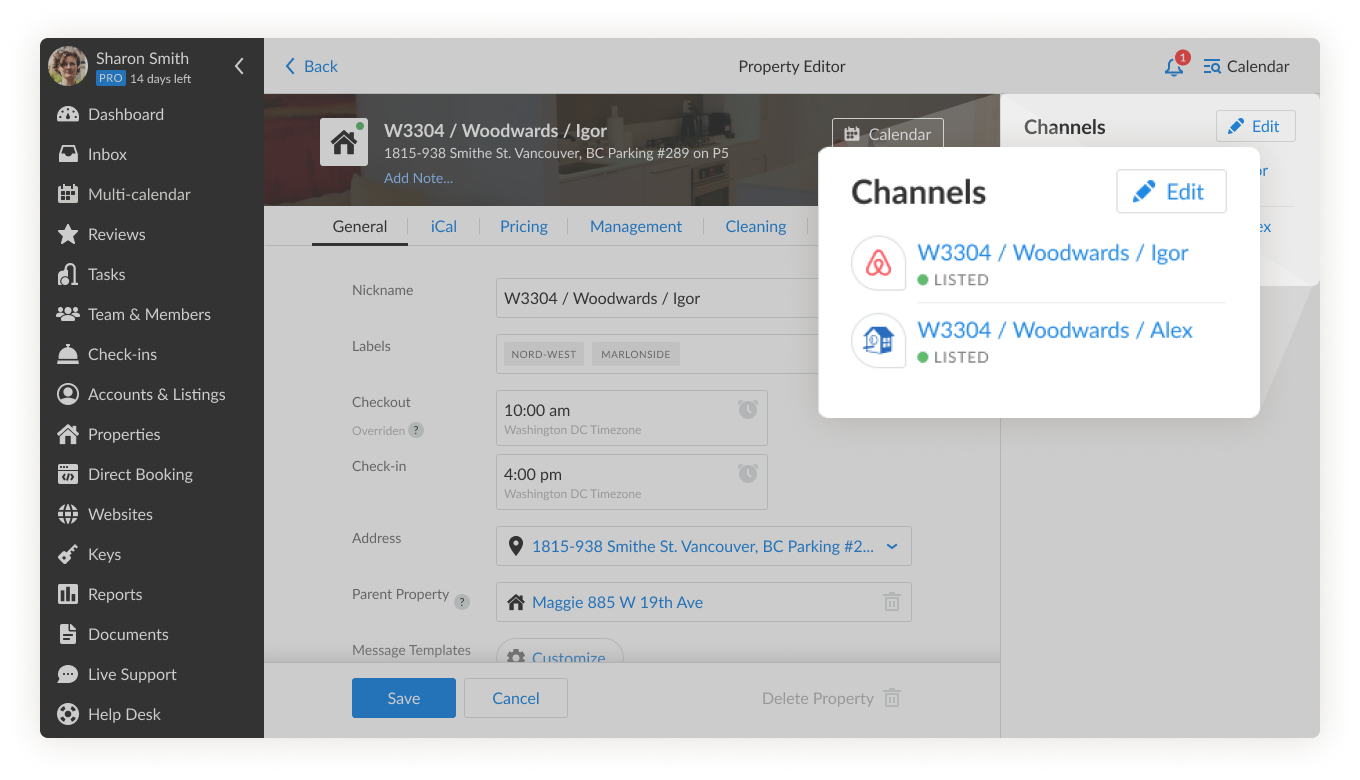This screenshot has height=780, width=1360.
Task: Click the Checkout time field
Action: [x=632, y=418]
